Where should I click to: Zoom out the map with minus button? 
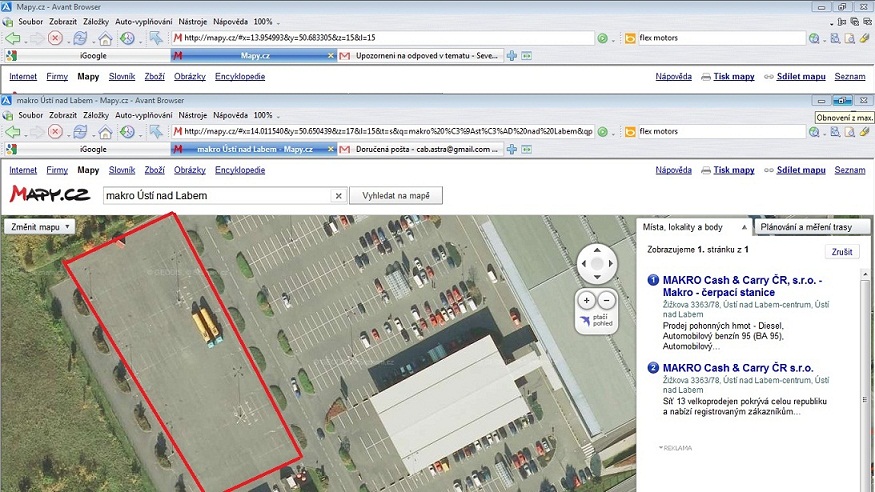(607, 301)
